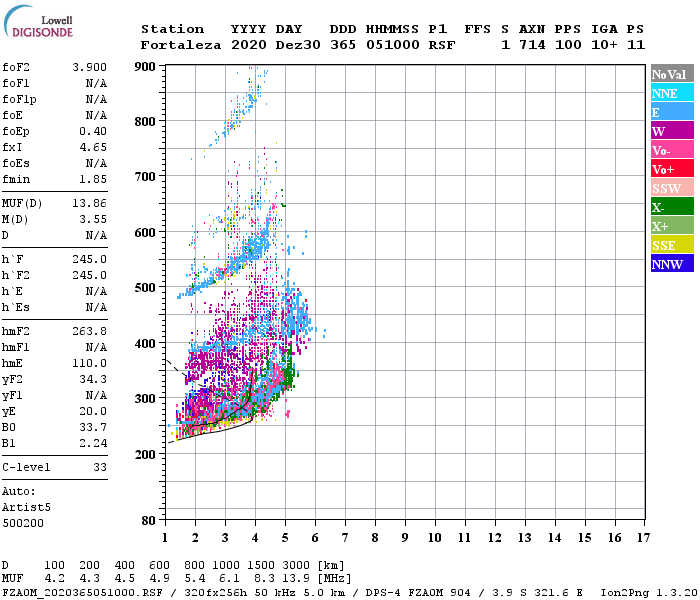The height and width of the screenshot is (600, 700).
Task: Click the Lowell Digisonde logo
Action: [38, 21]
